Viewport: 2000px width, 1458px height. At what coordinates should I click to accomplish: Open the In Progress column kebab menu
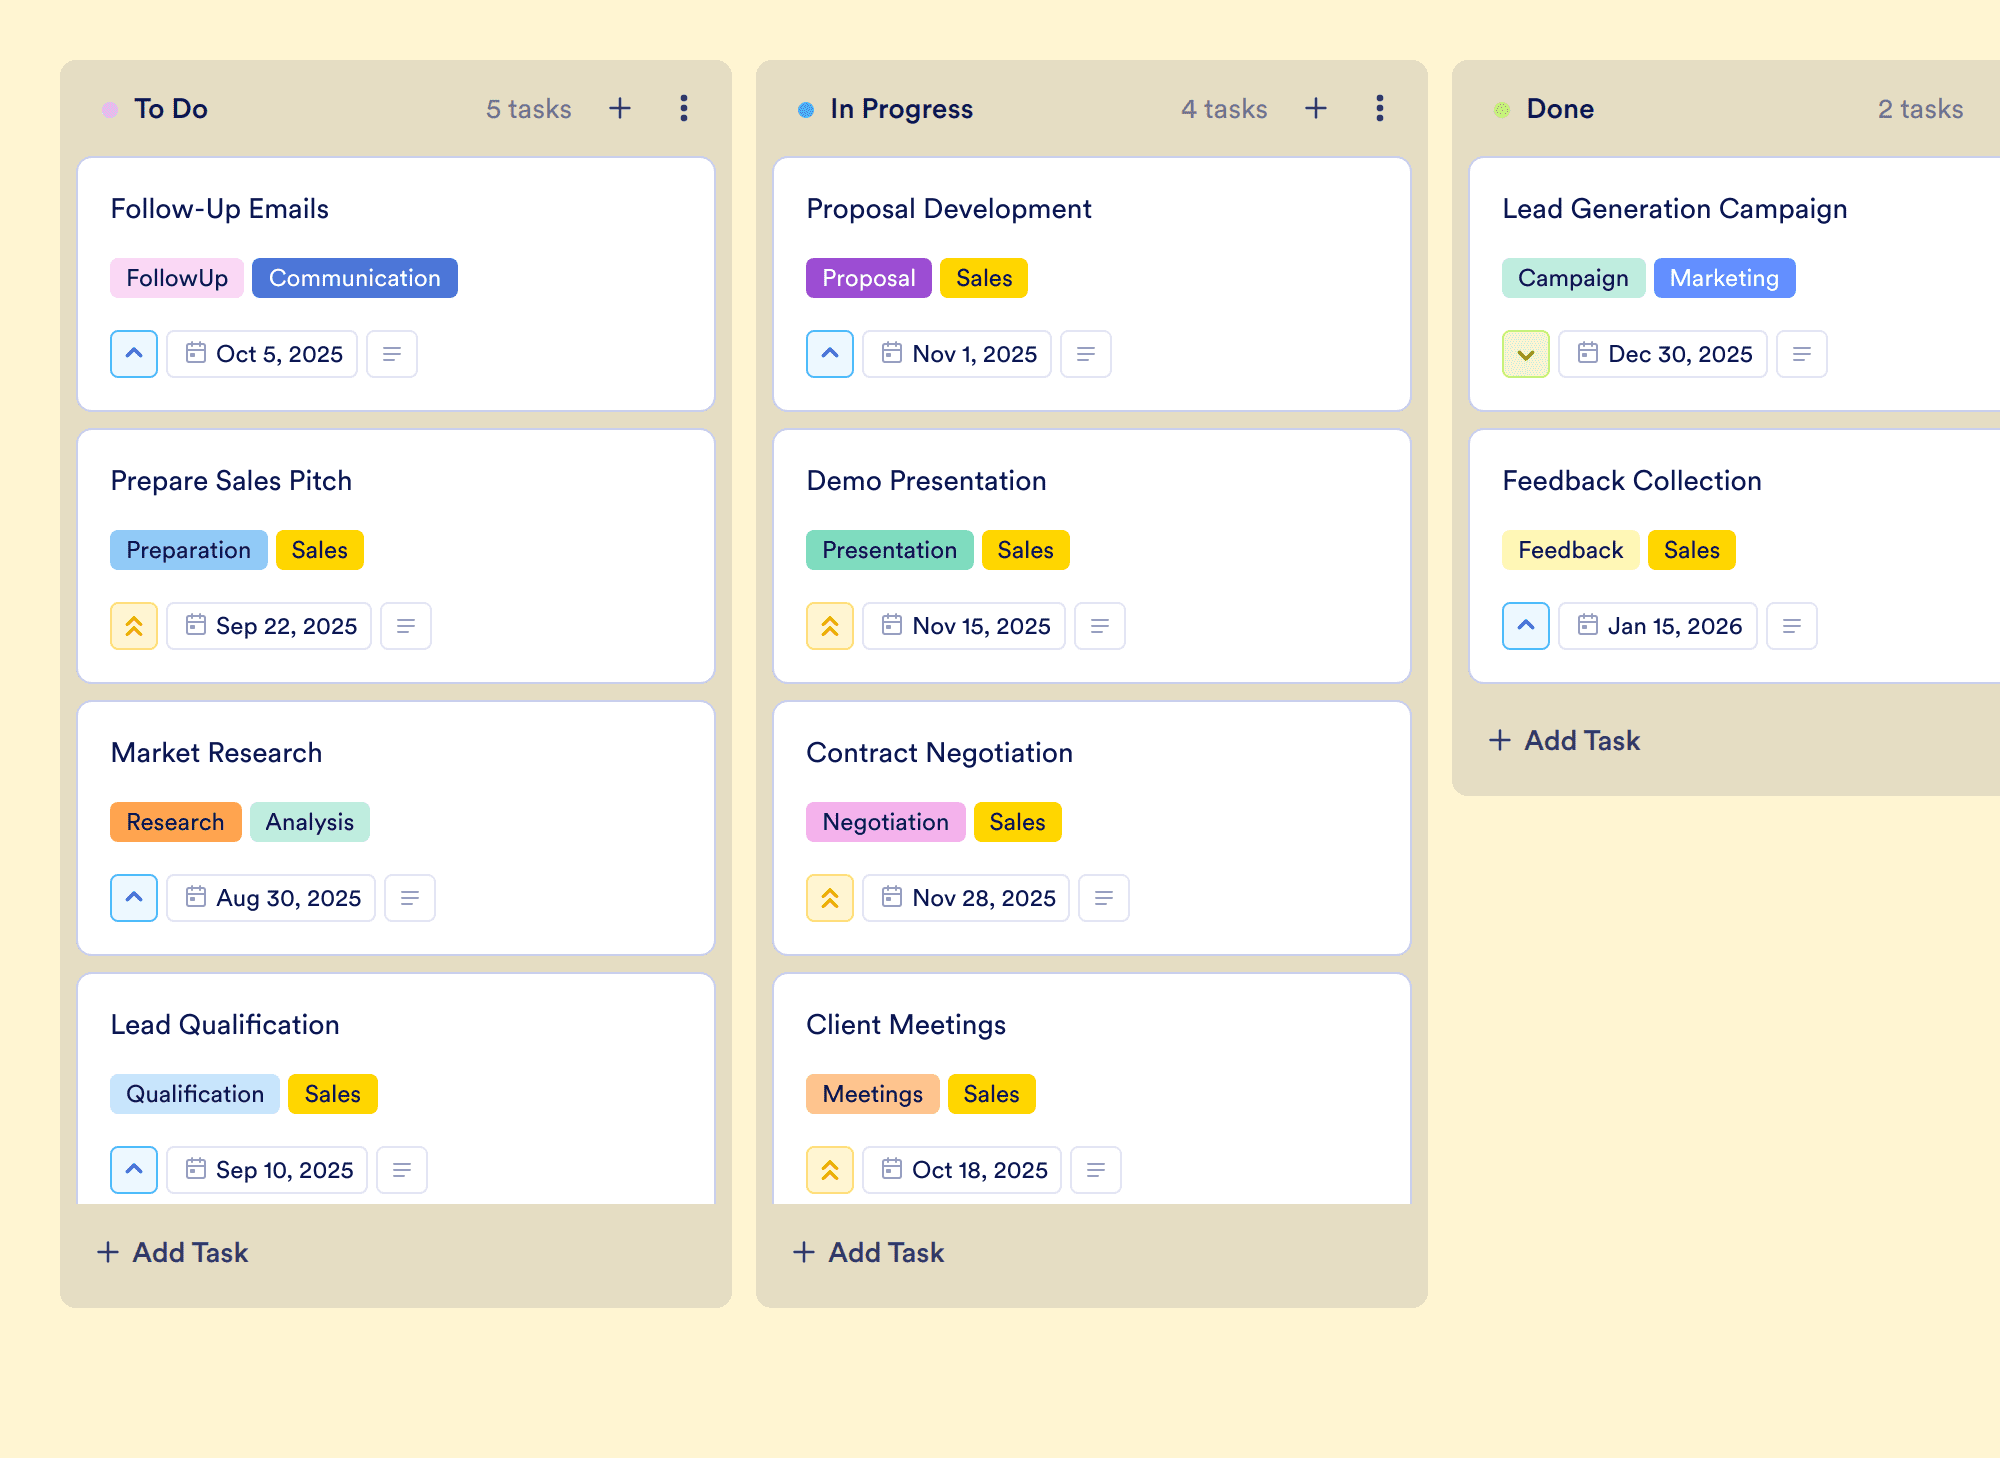[x=1380, y=108]
